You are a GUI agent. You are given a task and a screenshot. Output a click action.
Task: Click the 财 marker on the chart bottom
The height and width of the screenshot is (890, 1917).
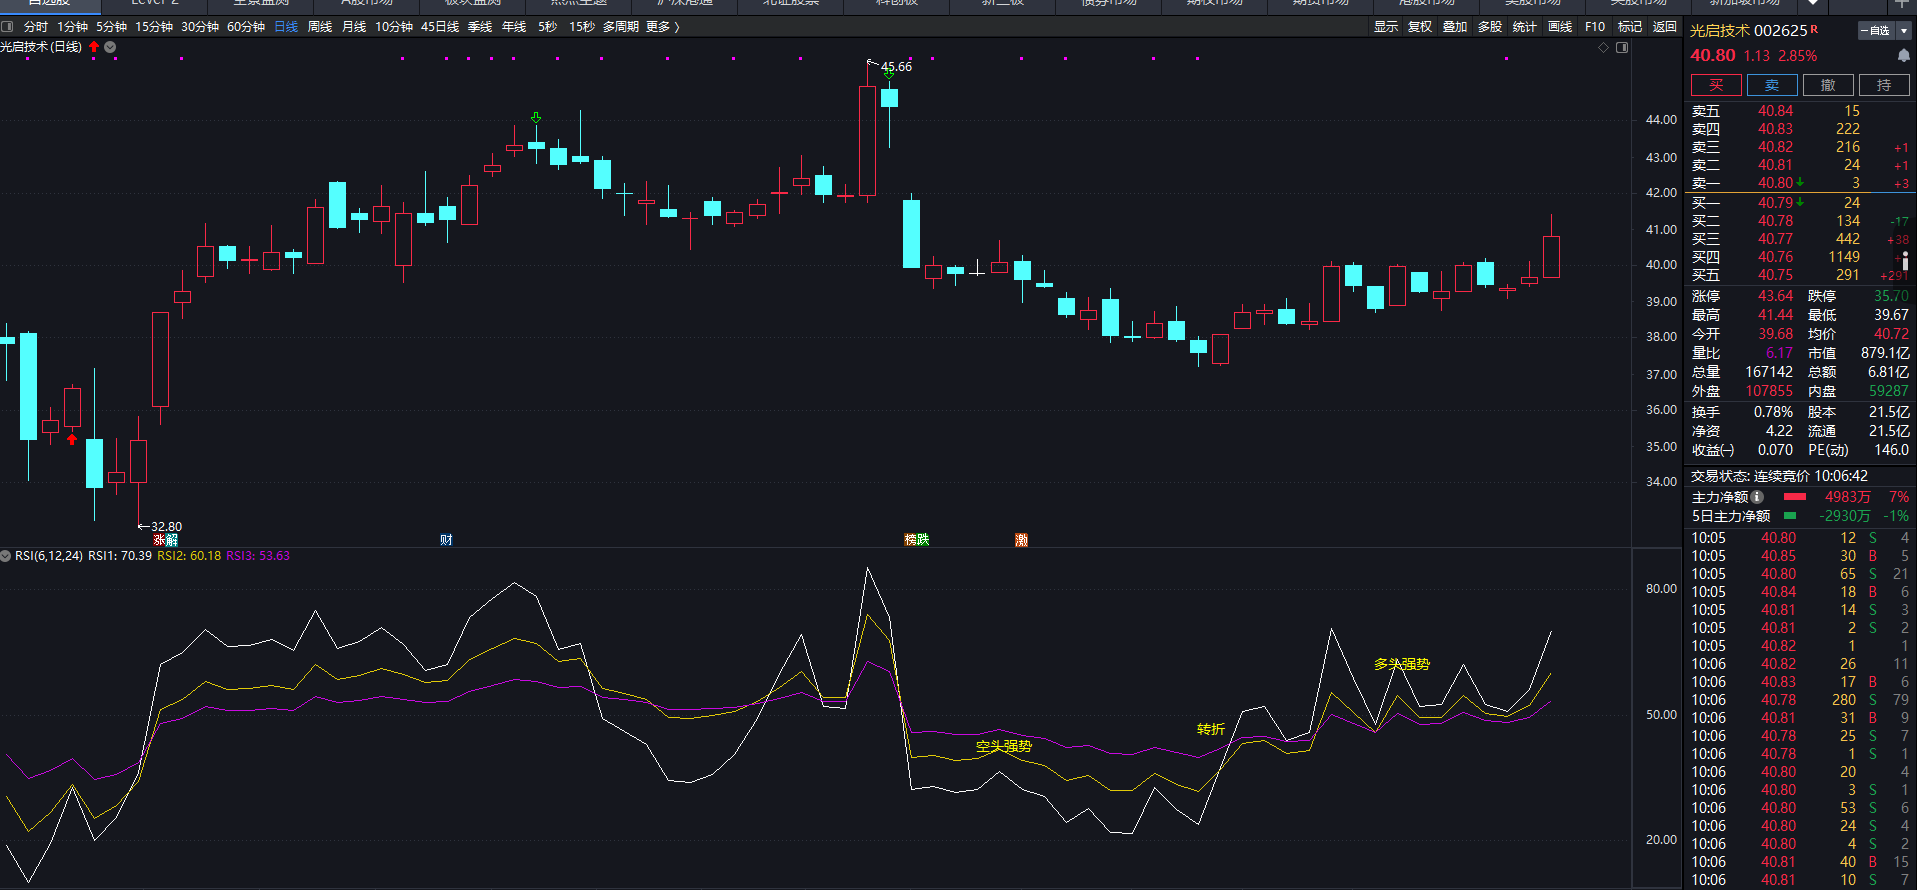point(446,540)
